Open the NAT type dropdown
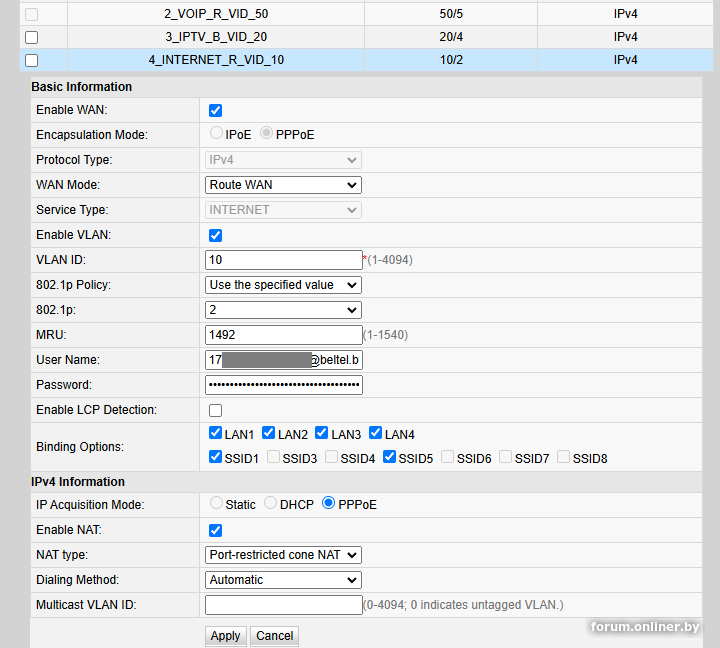 tap(283, 555)
